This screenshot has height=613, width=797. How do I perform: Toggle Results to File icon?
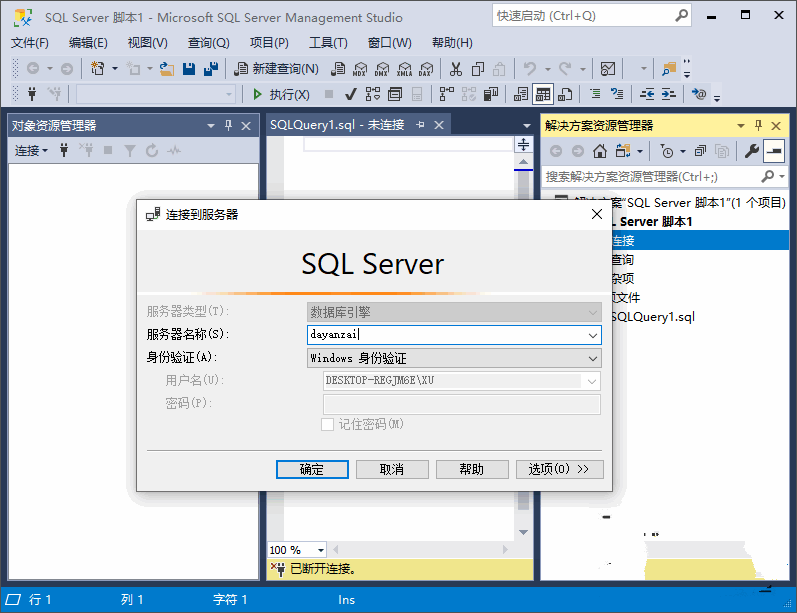point(565,95)
